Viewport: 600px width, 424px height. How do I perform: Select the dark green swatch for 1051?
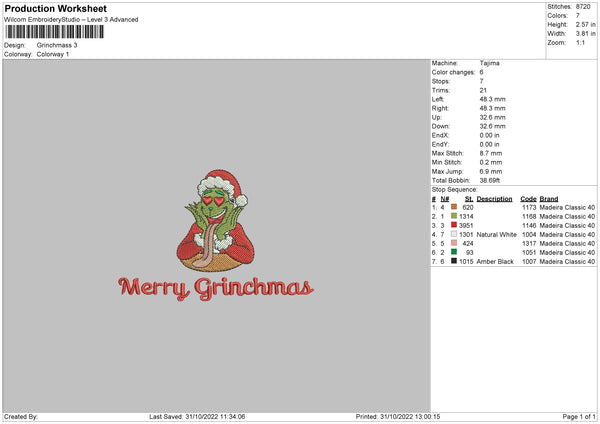click(x=454, y=252)
